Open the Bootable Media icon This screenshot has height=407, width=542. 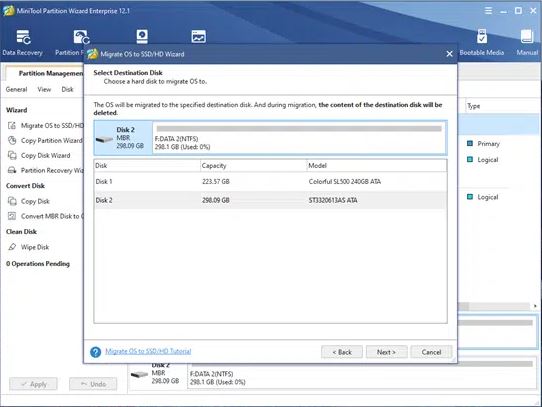coord(482,36)
